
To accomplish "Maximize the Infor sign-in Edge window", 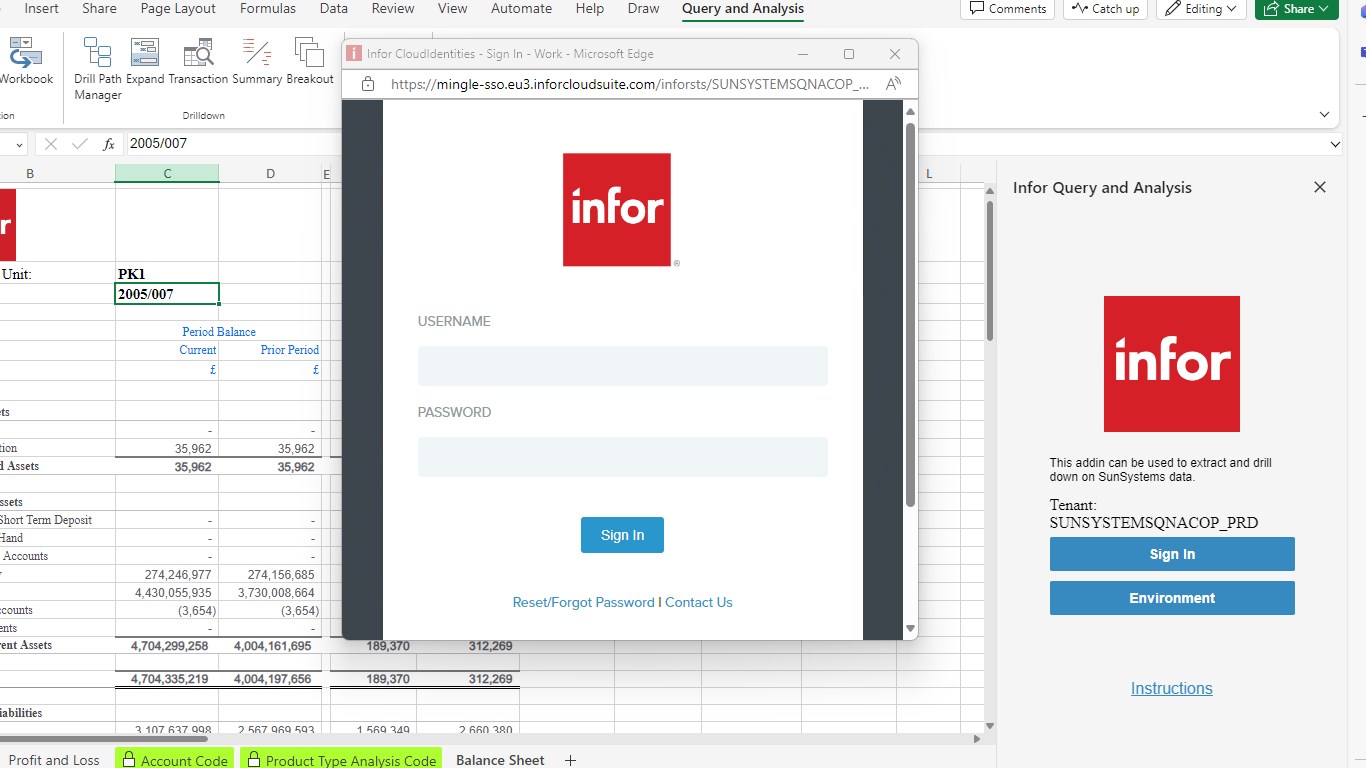I will pos(849,54).
